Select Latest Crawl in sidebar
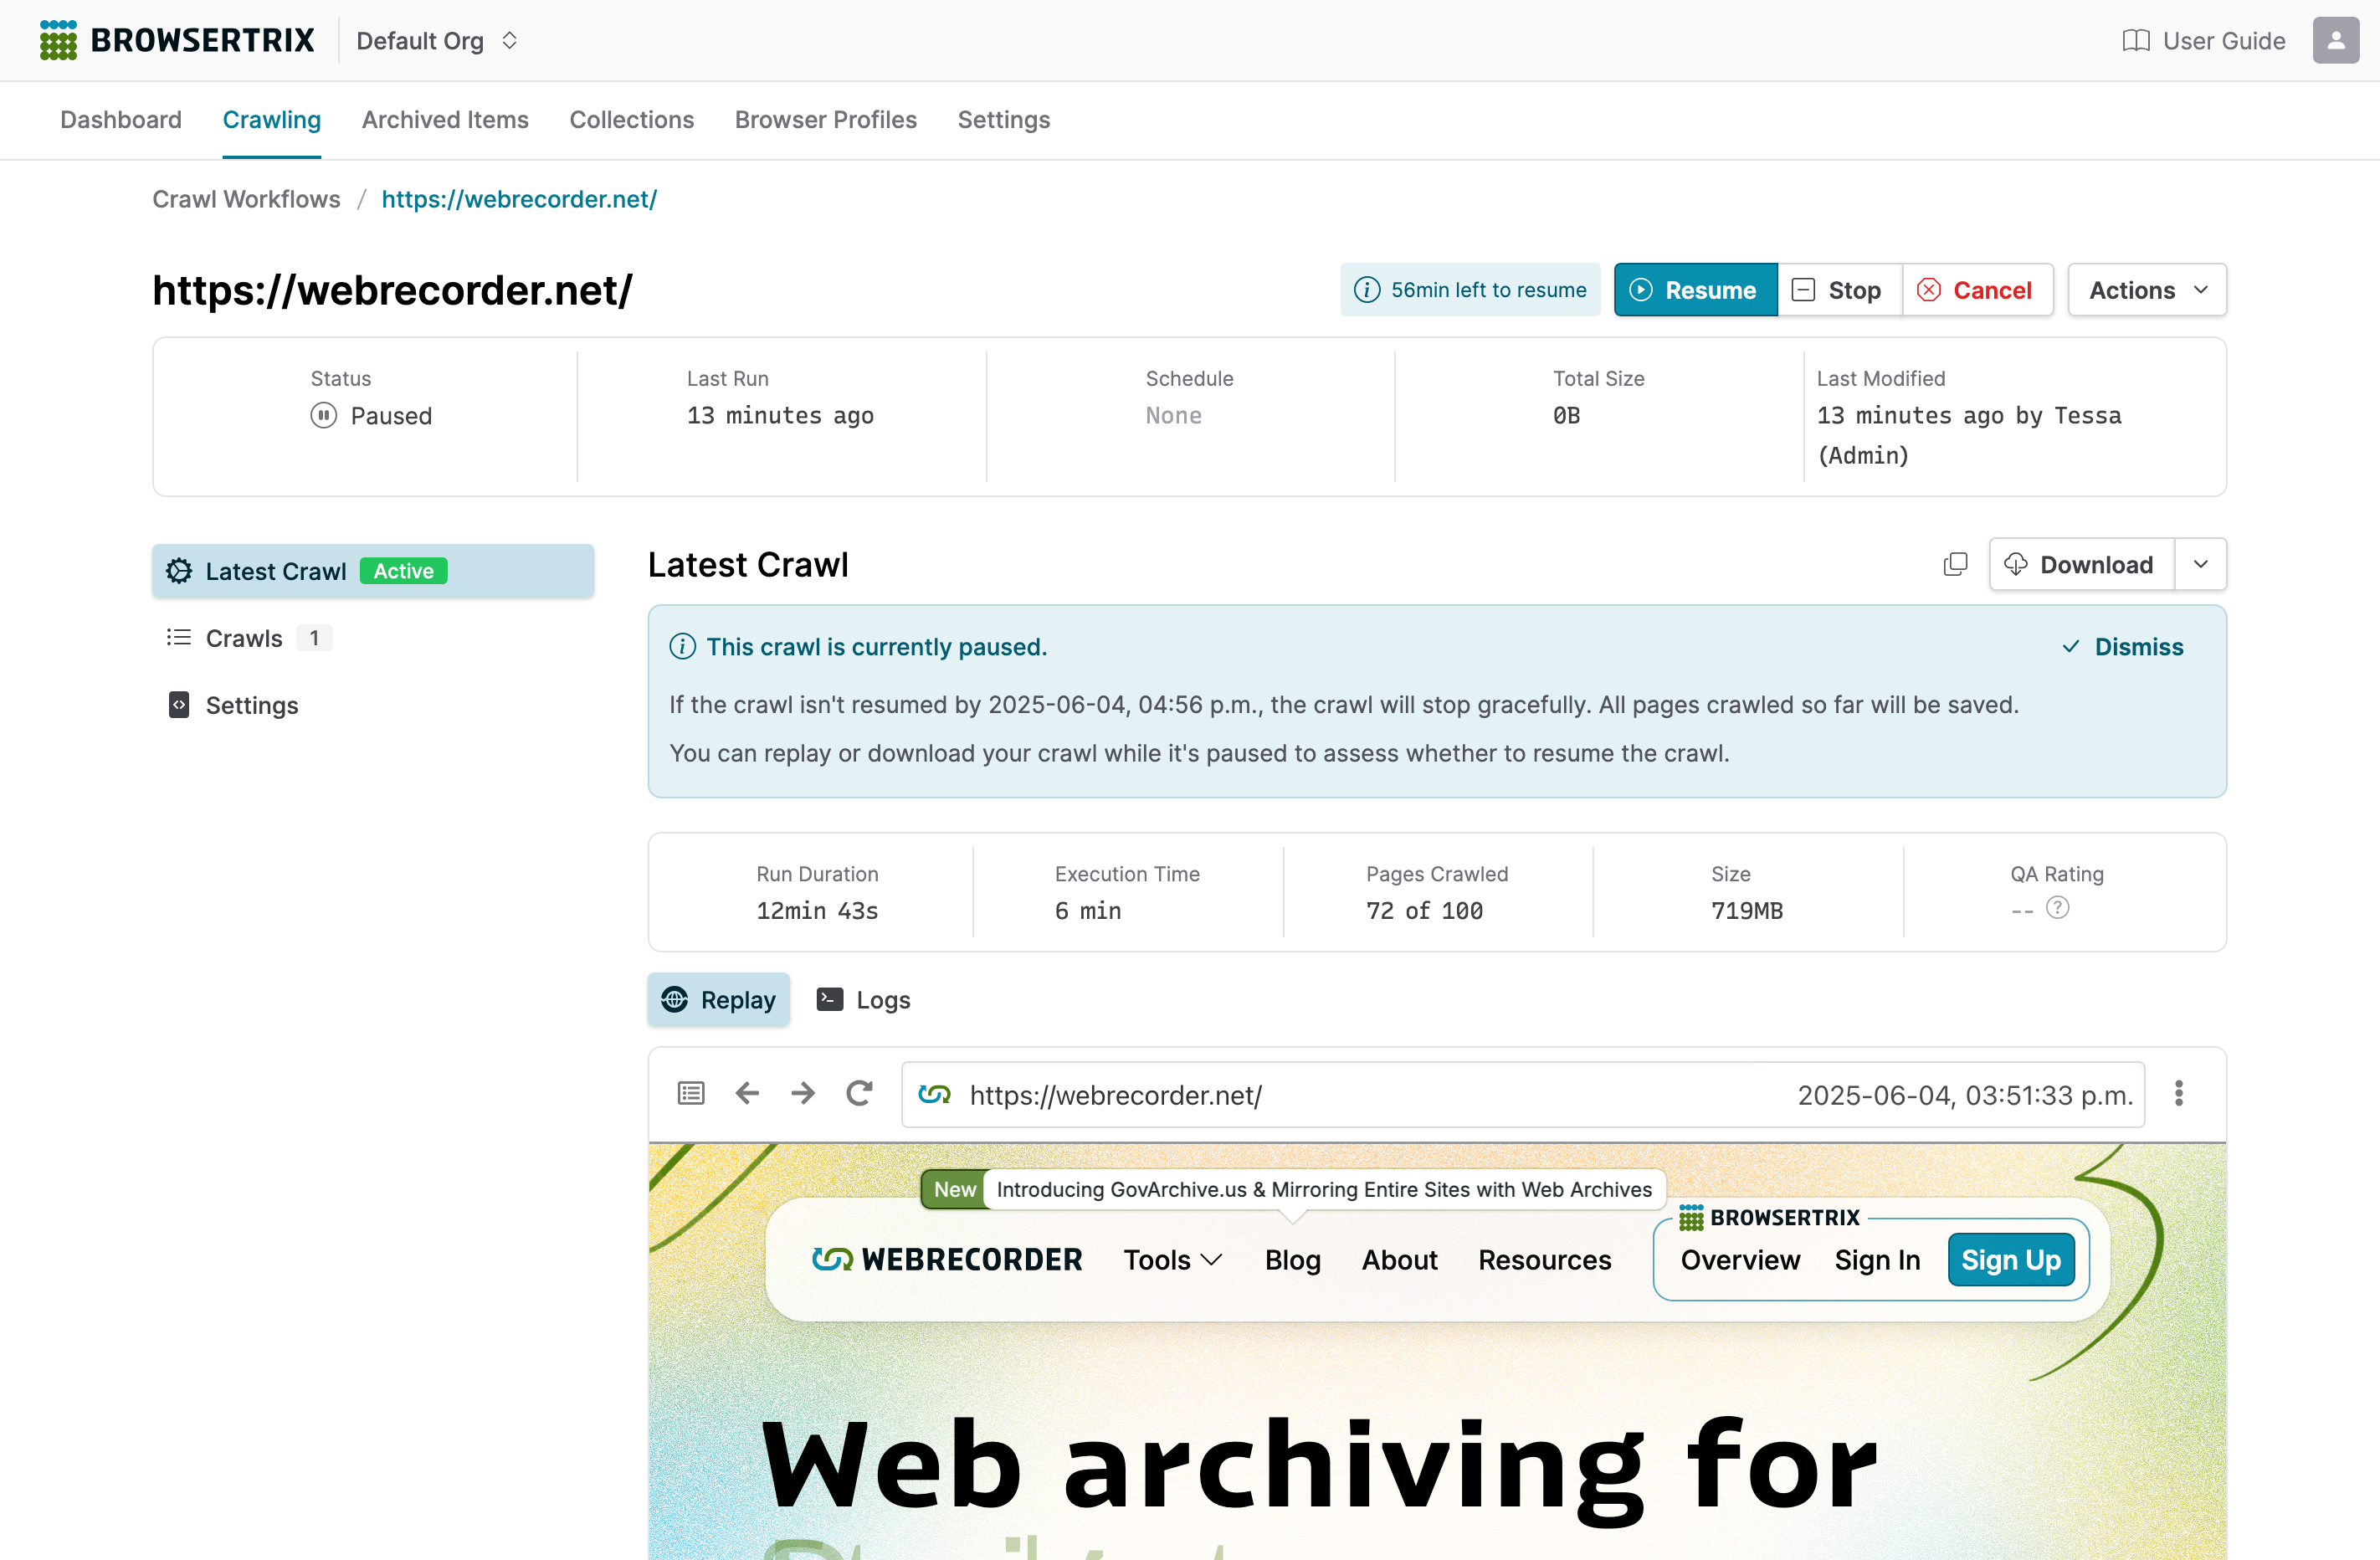 (373, 571)
